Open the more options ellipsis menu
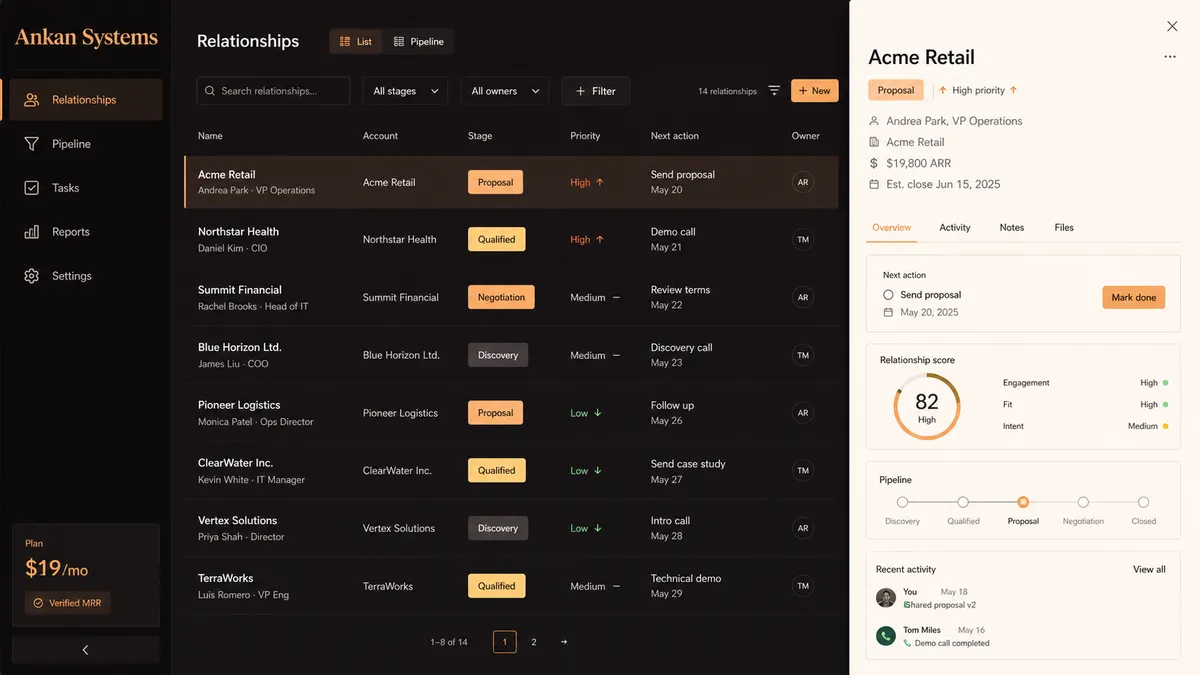The image size is (1200, 675). tap(1170, 57)
